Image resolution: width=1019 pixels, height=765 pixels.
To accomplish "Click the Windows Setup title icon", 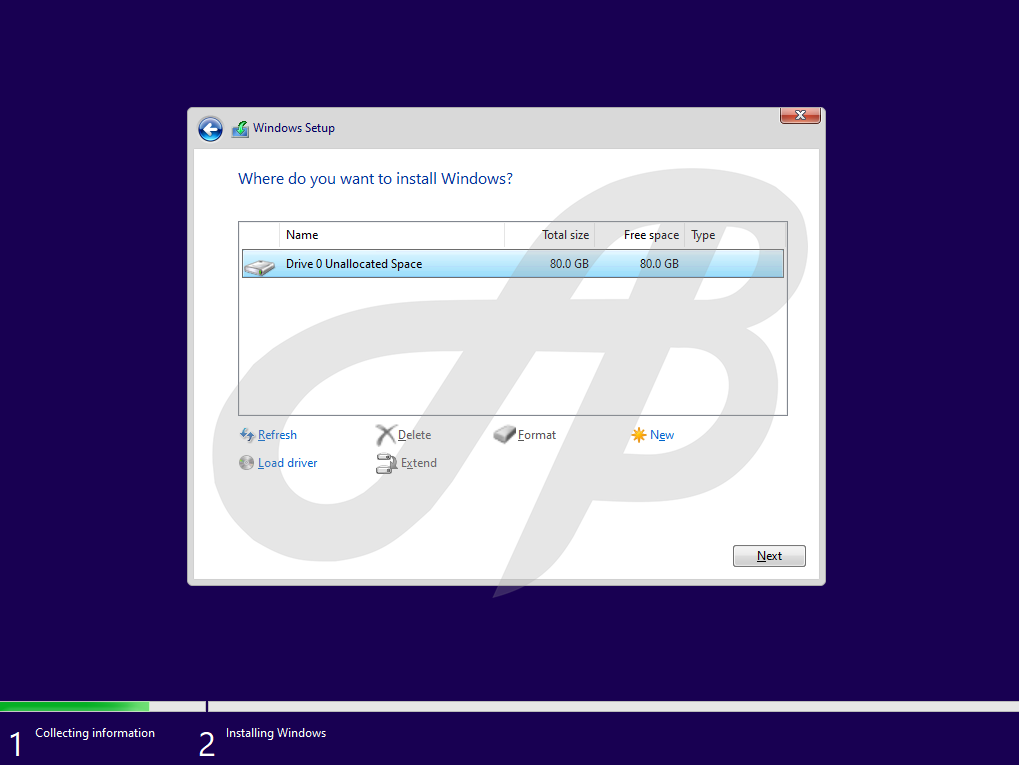I will [x=240, y=129].
